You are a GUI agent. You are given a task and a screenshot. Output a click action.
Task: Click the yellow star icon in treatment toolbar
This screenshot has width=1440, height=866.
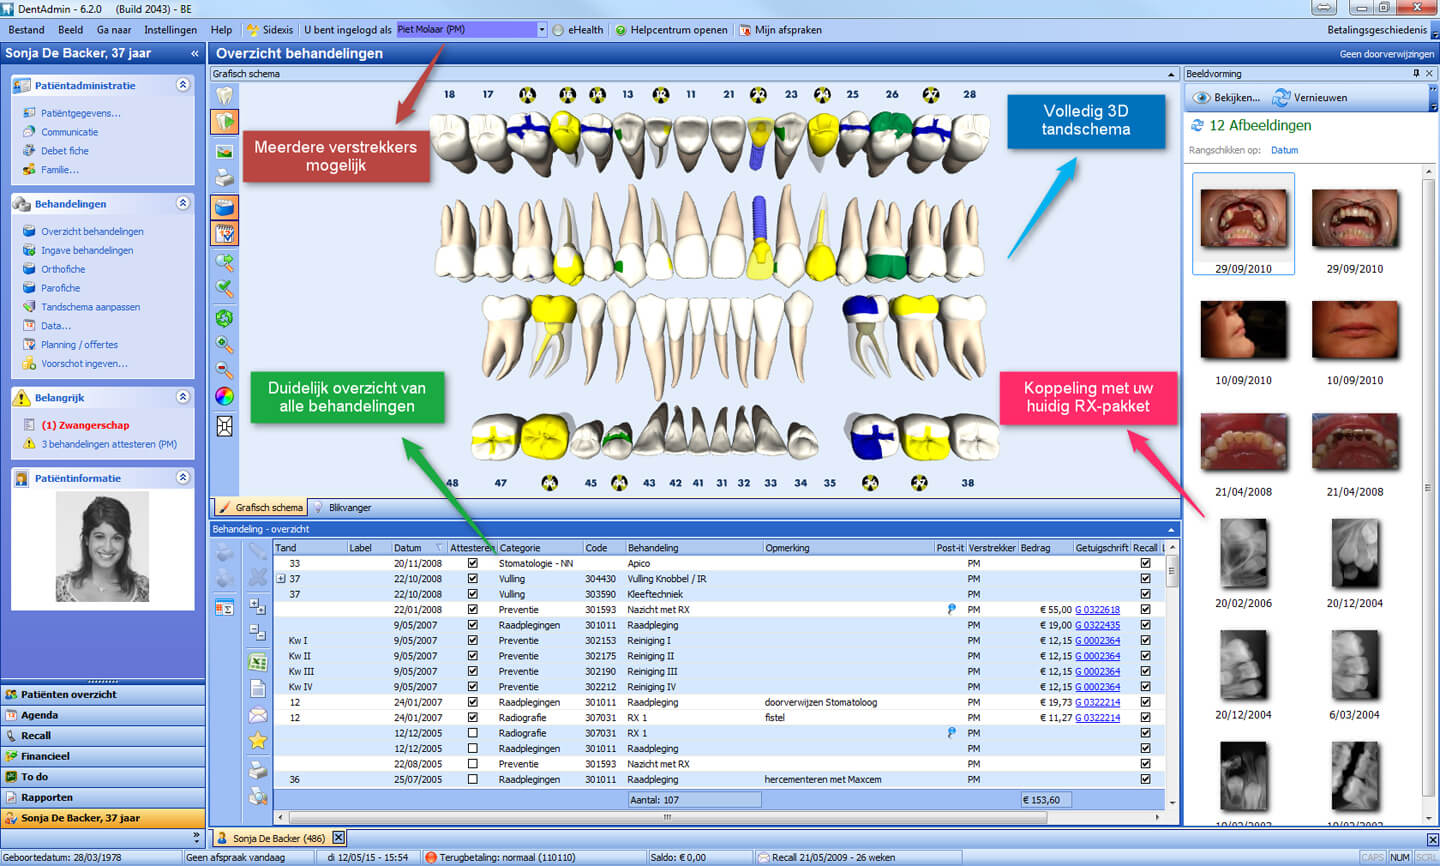coord(257,740)
